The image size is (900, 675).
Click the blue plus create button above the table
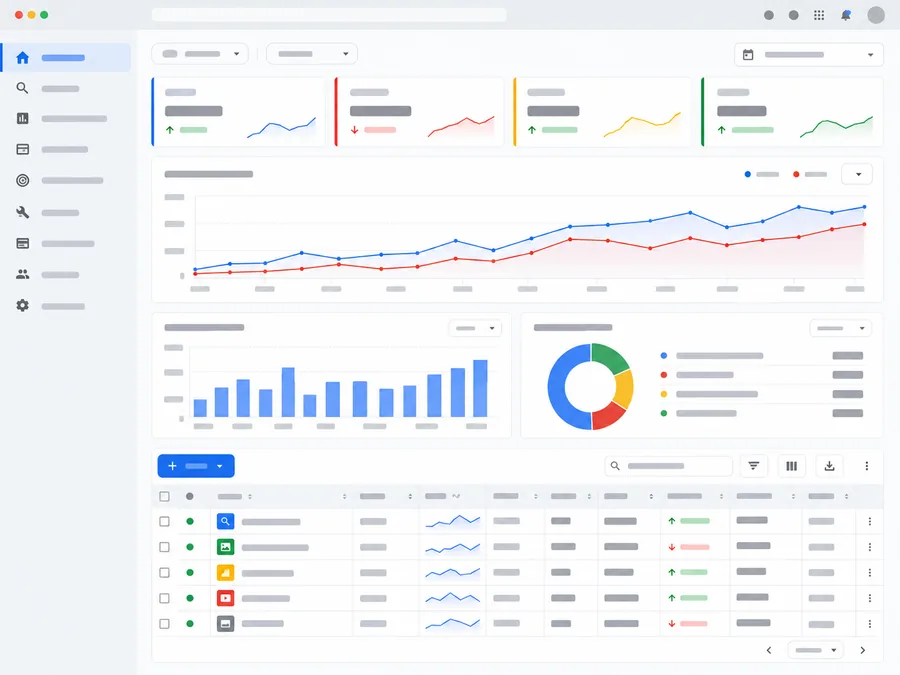click(x=196, y=466)
